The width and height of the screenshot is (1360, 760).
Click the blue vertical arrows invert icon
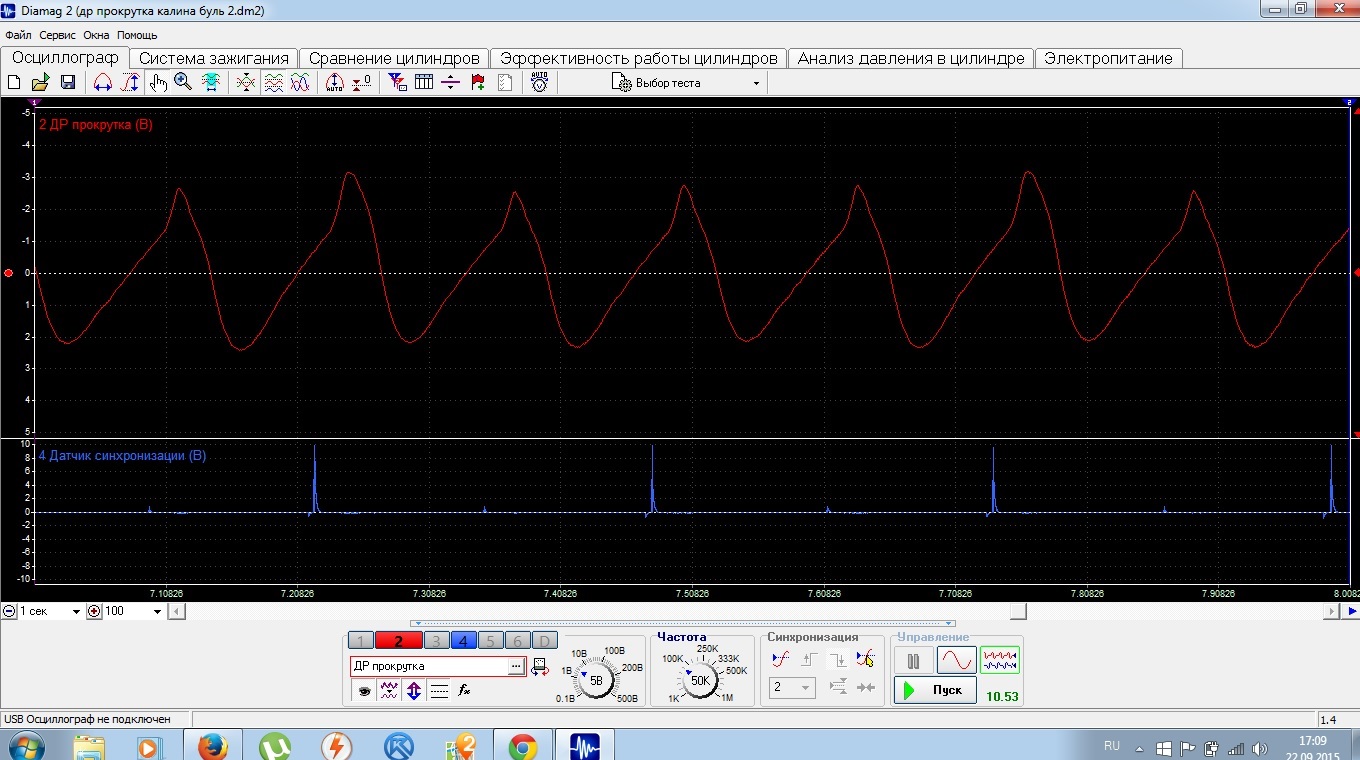pos(414,690)
